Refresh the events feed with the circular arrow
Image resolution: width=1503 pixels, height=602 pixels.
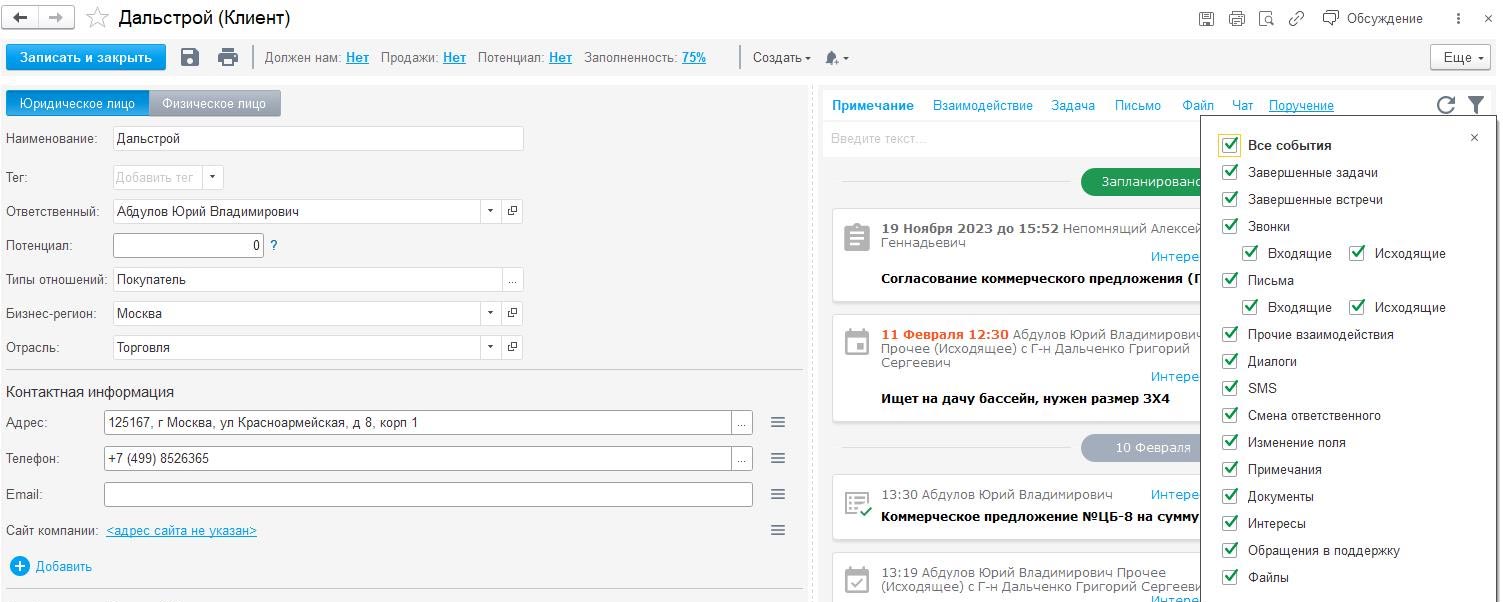pos(1445,105)
